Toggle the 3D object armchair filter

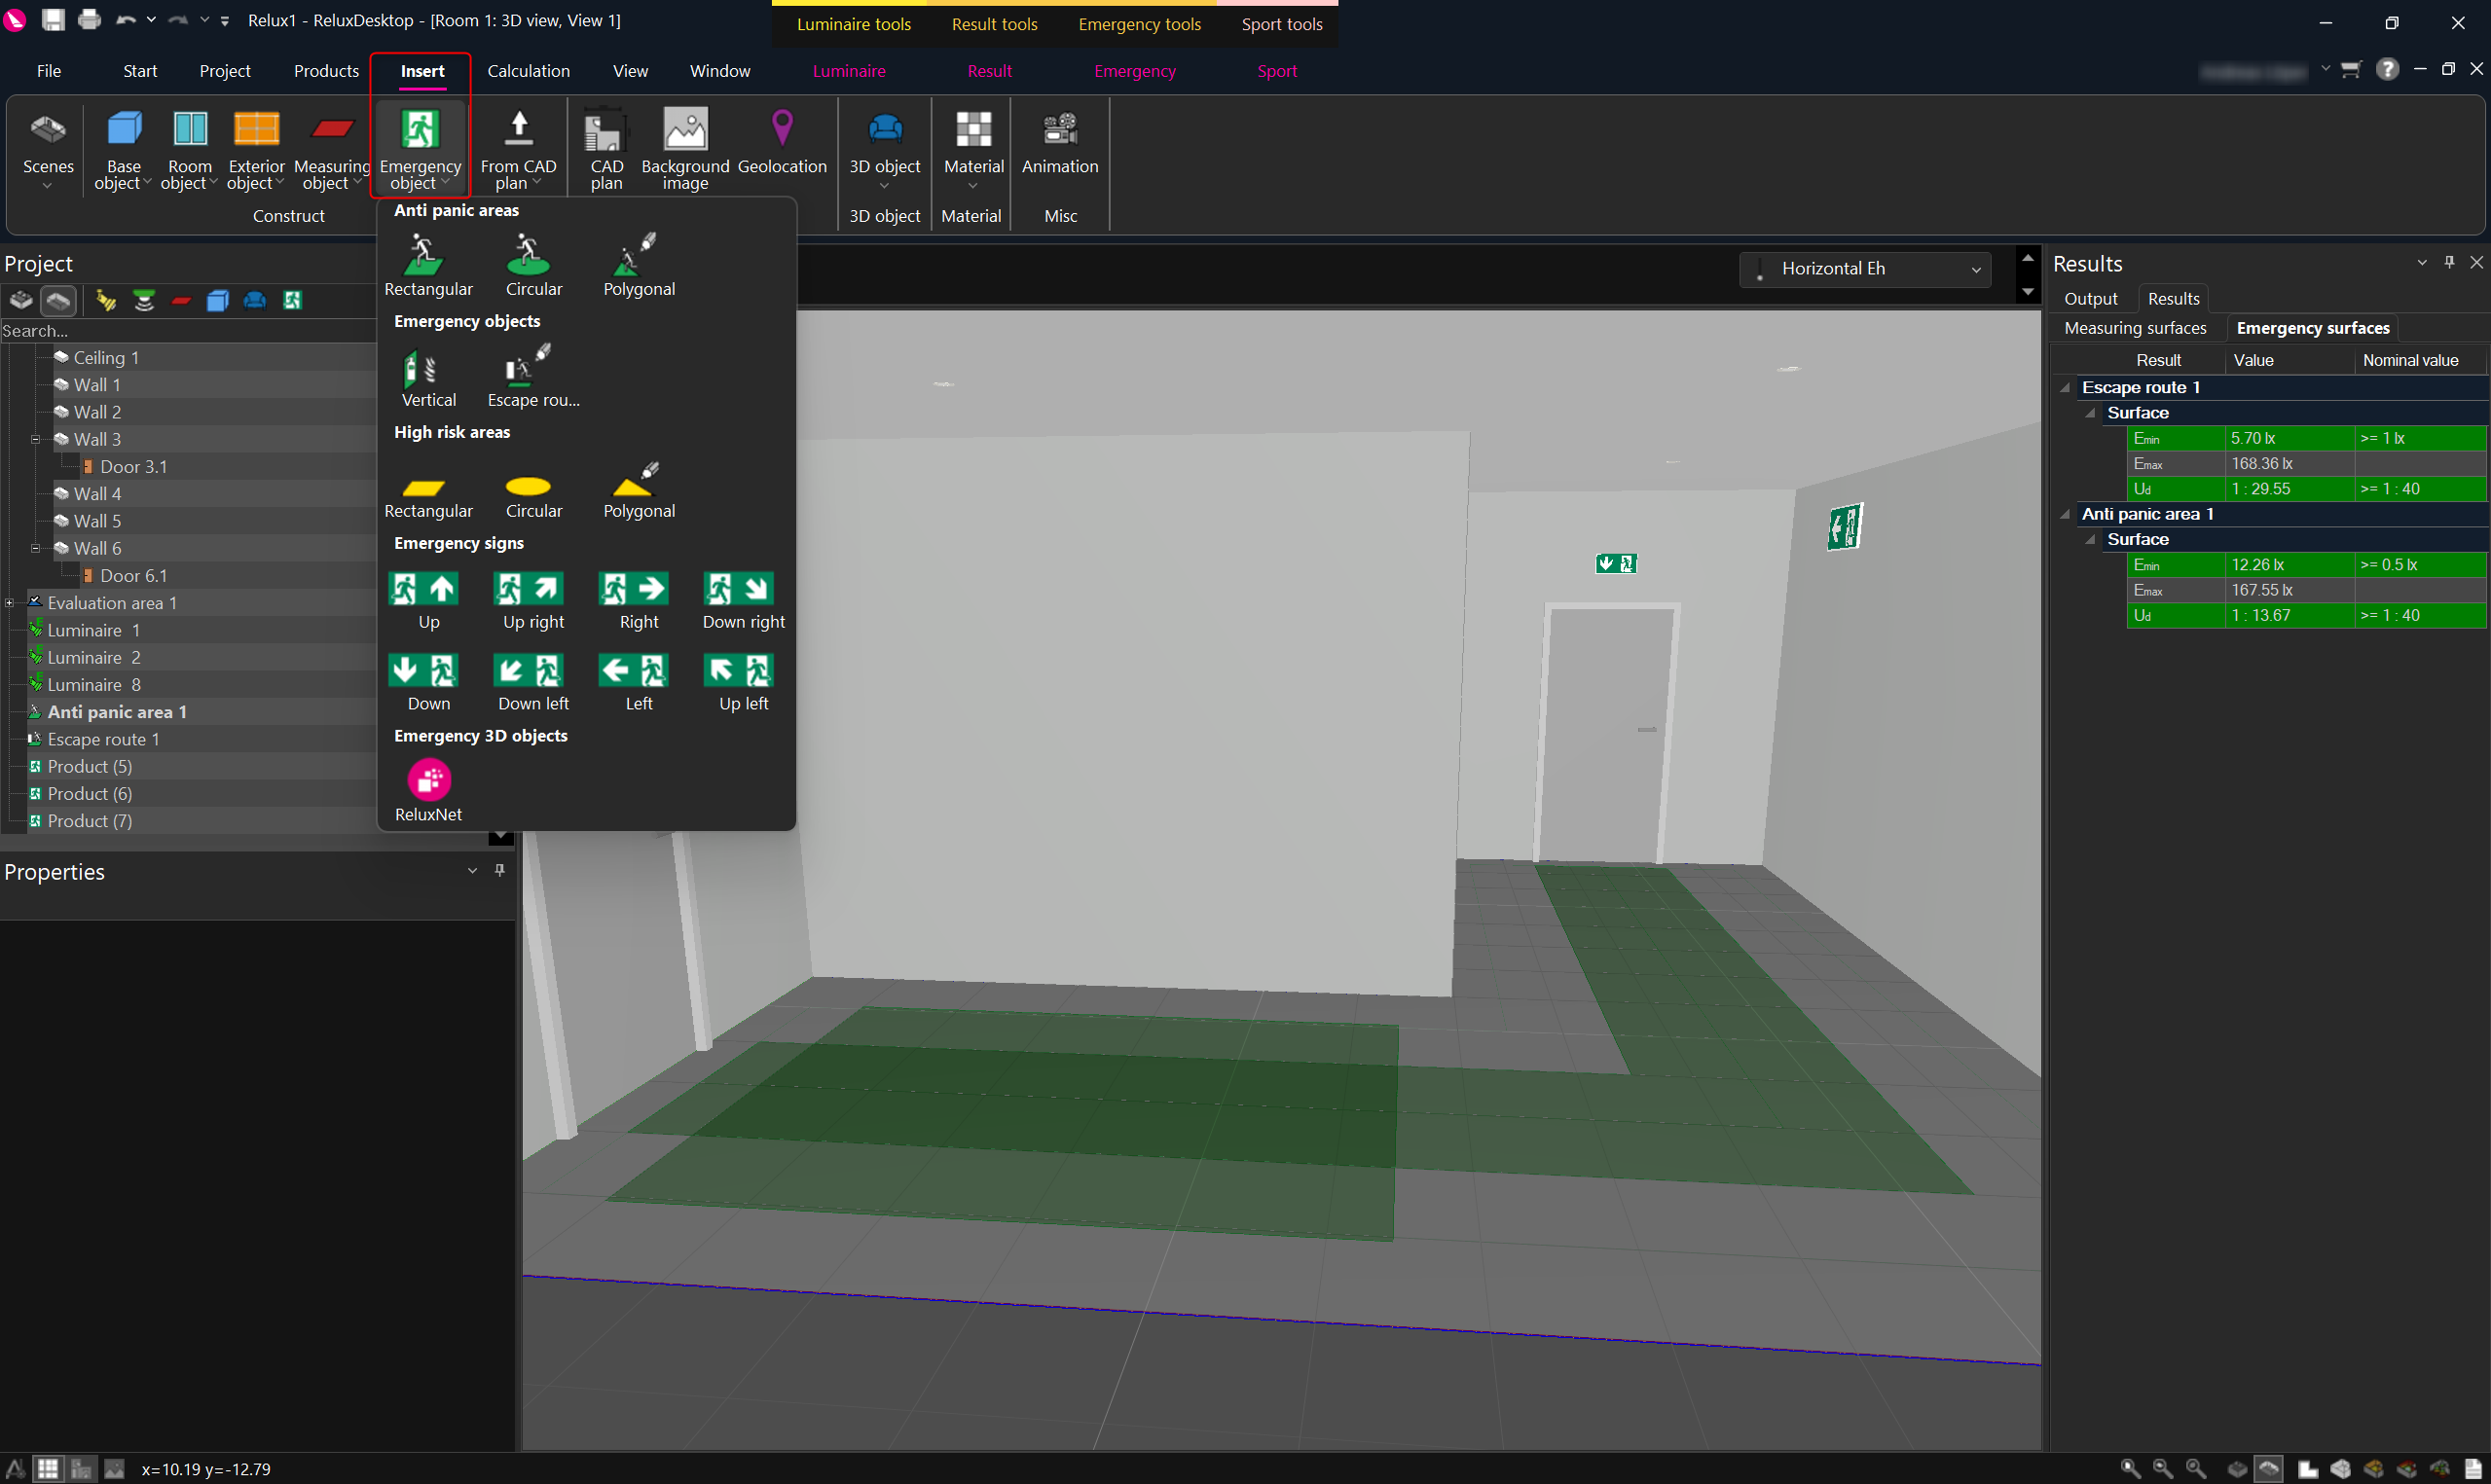255,300
